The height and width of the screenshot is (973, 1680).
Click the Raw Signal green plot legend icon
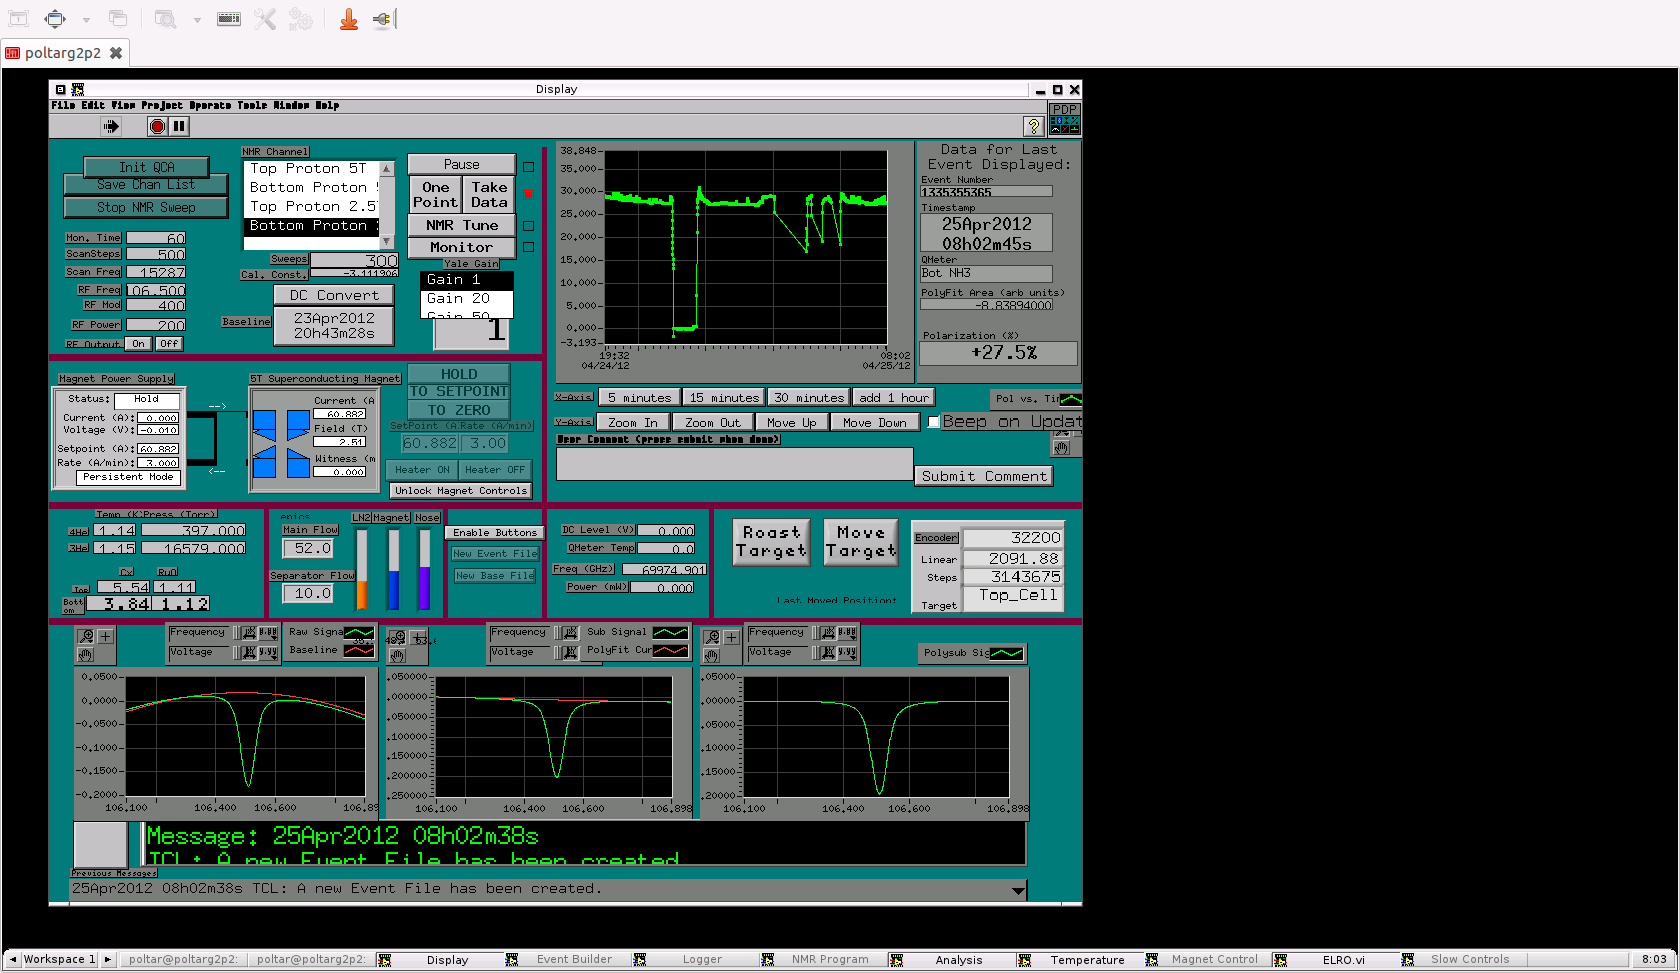[359, 632]
